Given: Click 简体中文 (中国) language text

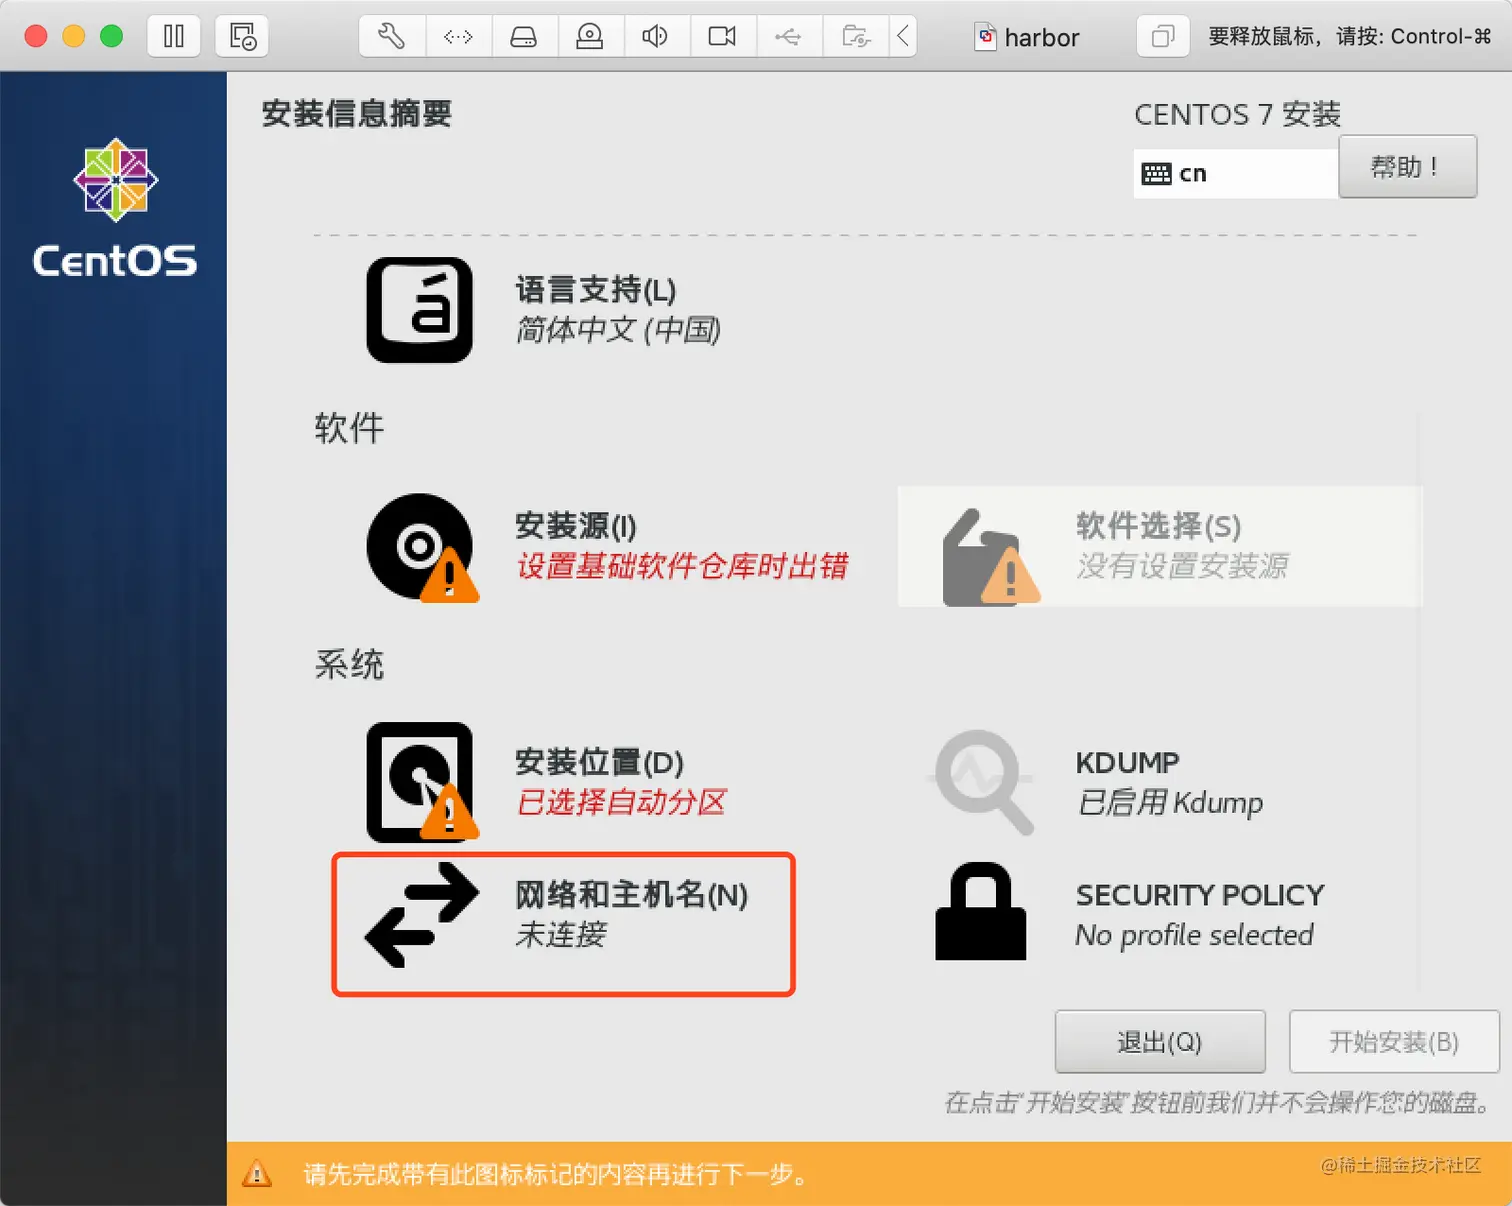Looking at the screenshot, I should tap(618, 330).
